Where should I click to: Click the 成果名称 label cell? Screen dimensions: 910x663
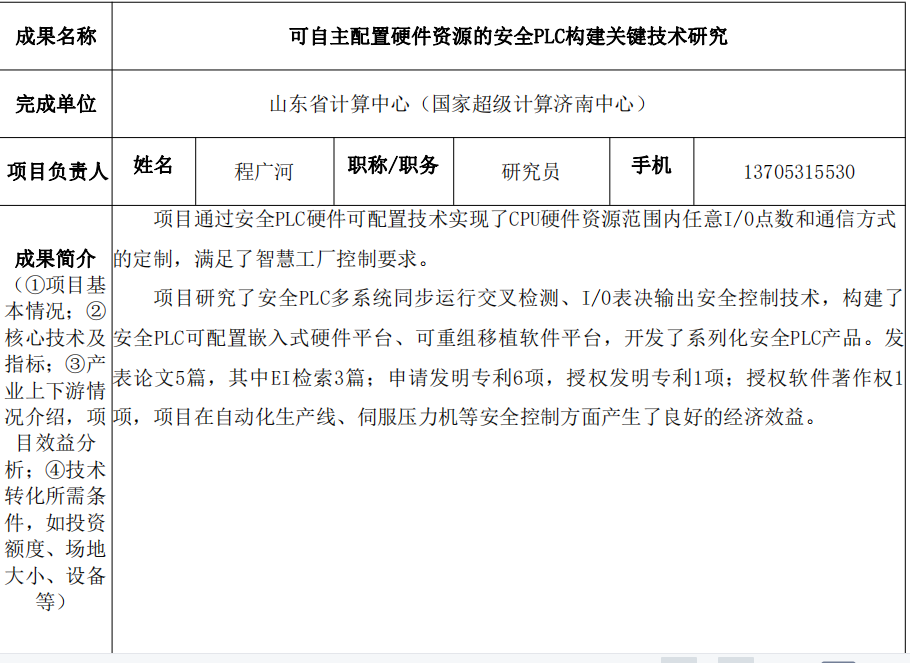(56, 37)
